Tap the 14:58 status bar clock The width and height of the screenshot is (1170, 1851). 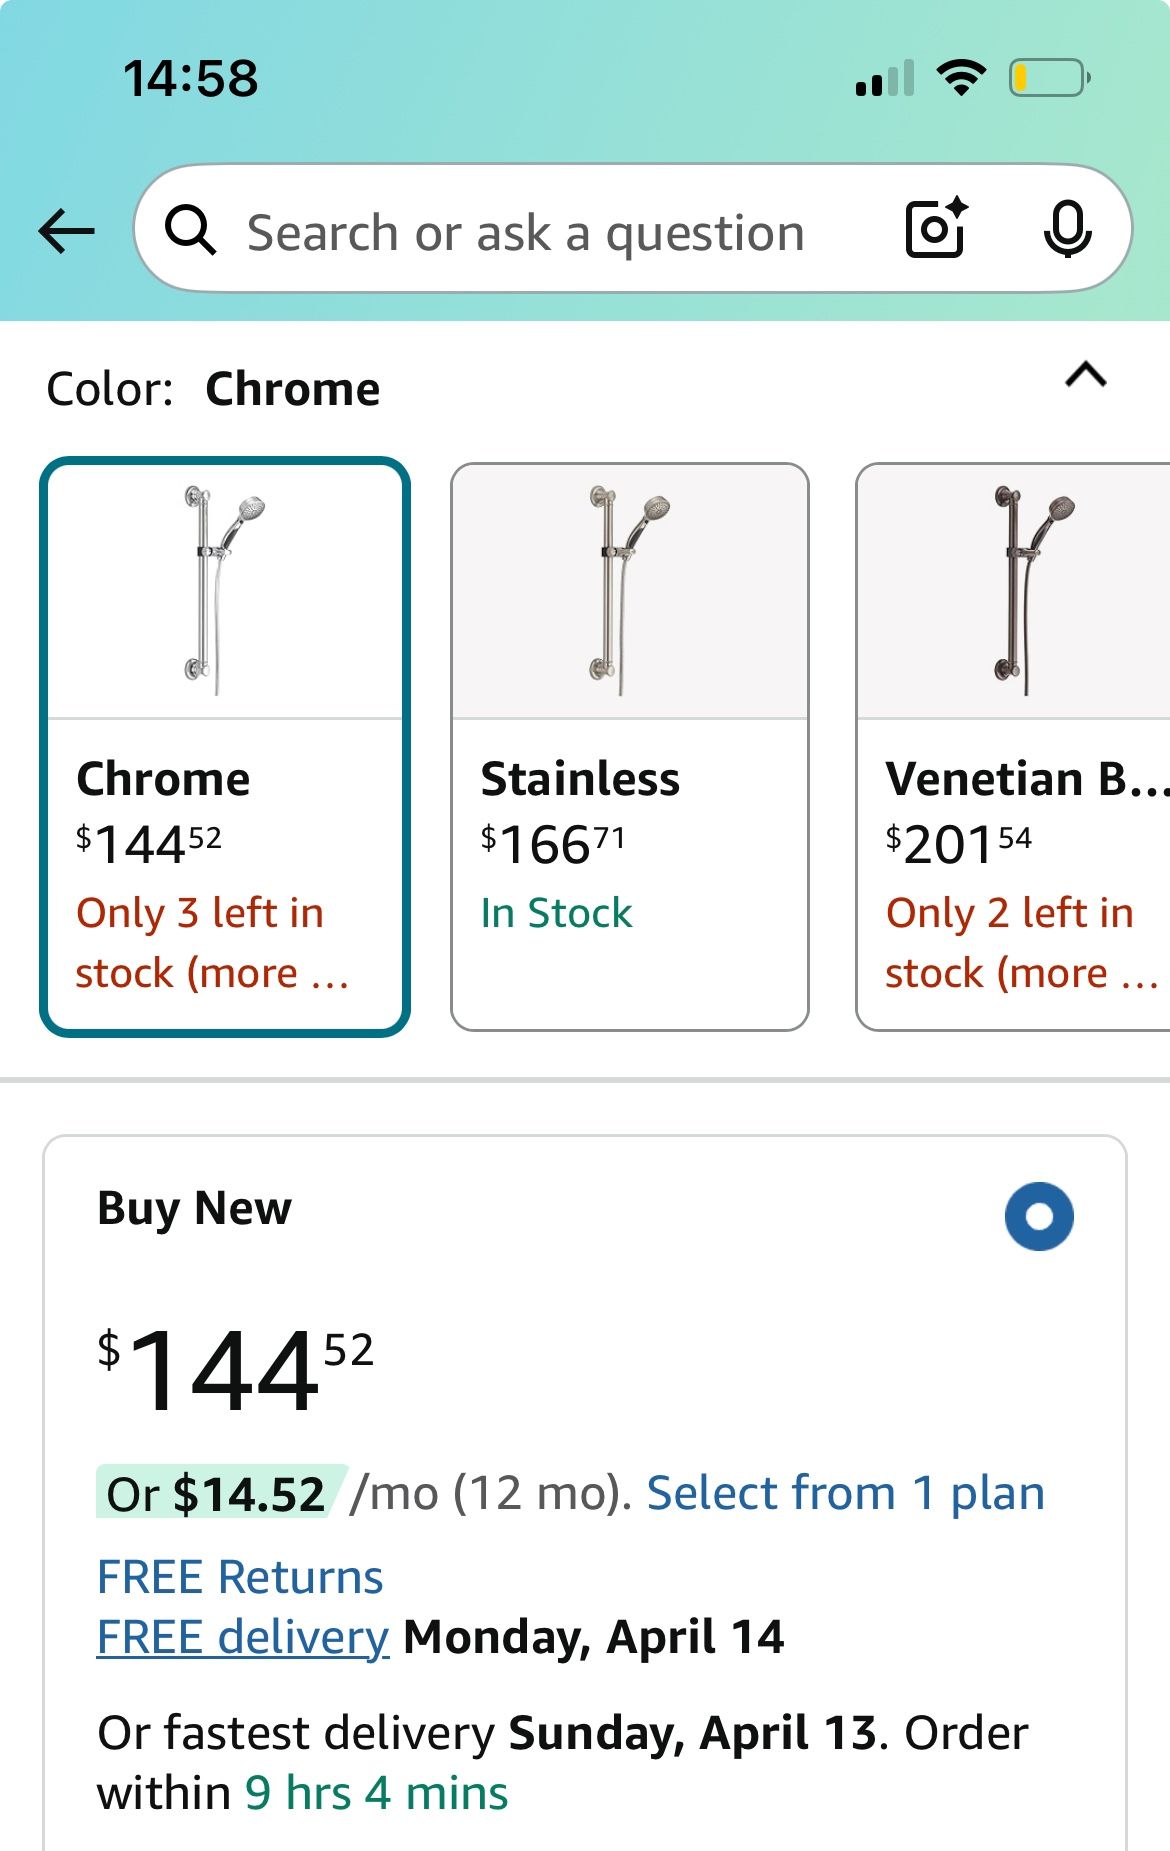tap(190, 78)
